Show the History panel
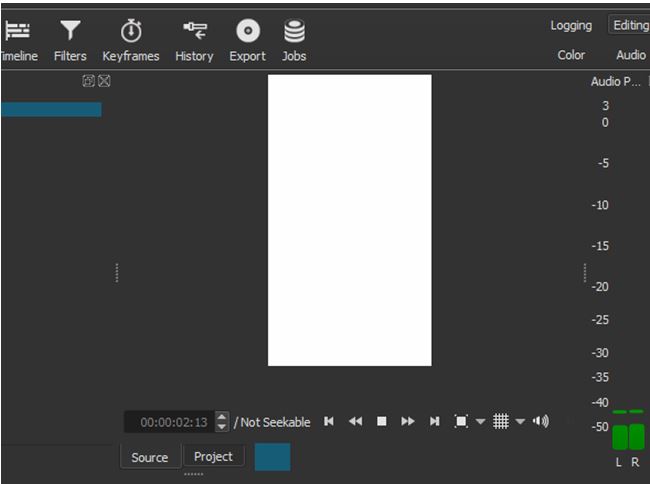Screen dimensions: 650x484 [194, 41]
